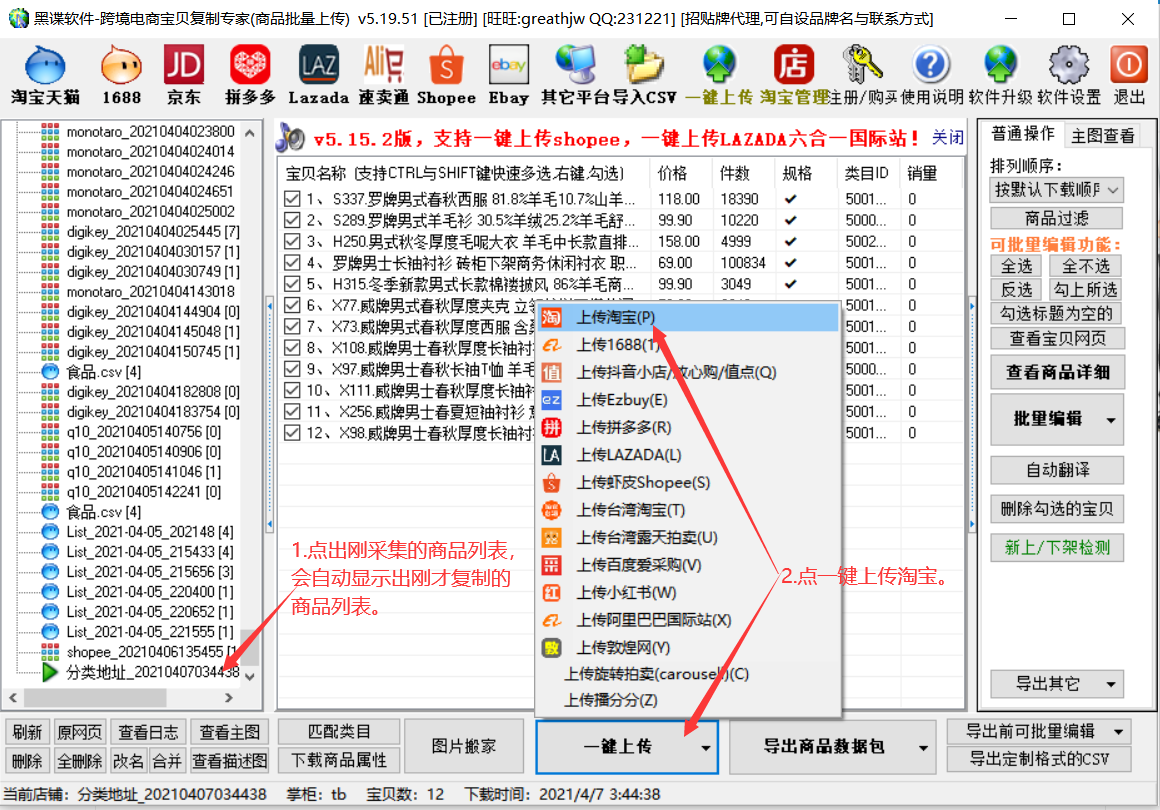The height and width of the screenshot is (810, 1160).
Task: Uncheck item 2 S289 罗牌男式羊毛衫
Action: (292, 220)
